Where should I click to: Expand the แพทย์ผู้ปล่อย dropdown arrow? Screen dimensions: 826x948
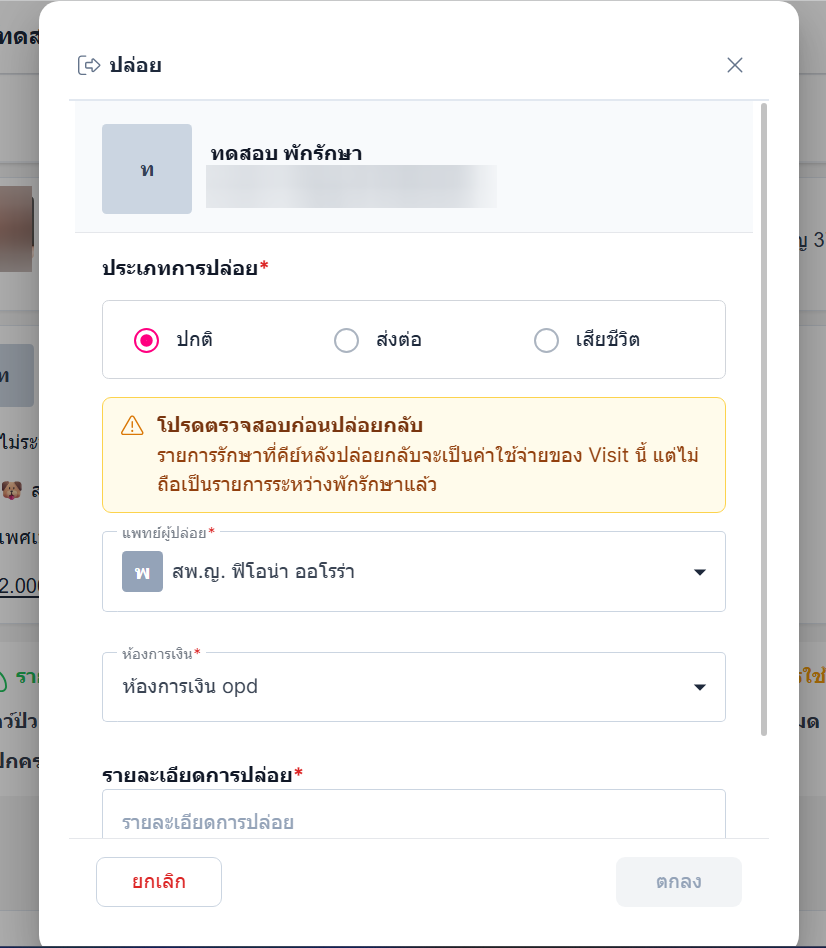click(700, 572)
